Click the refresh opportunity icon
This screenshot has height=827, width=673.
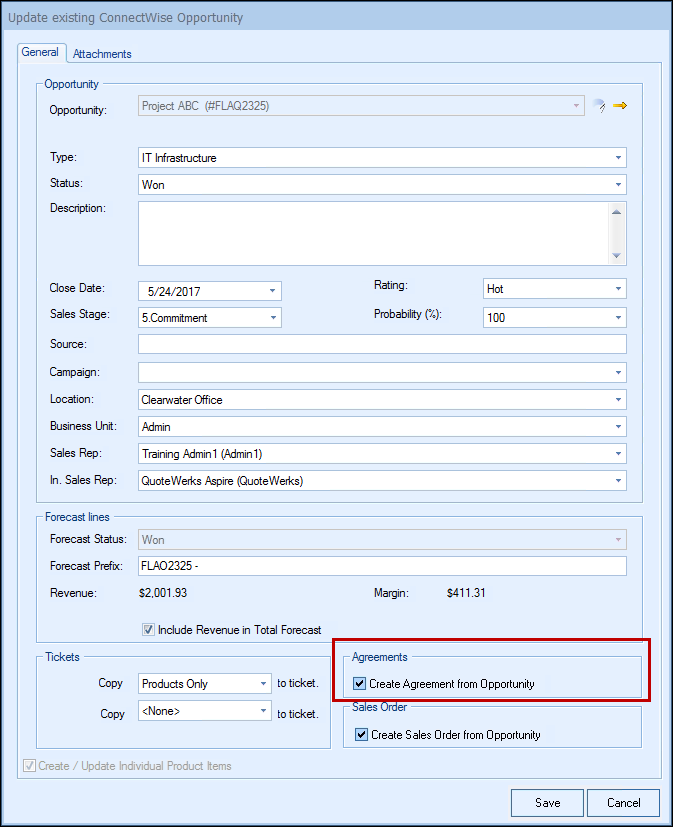click(x=599, y=106)
